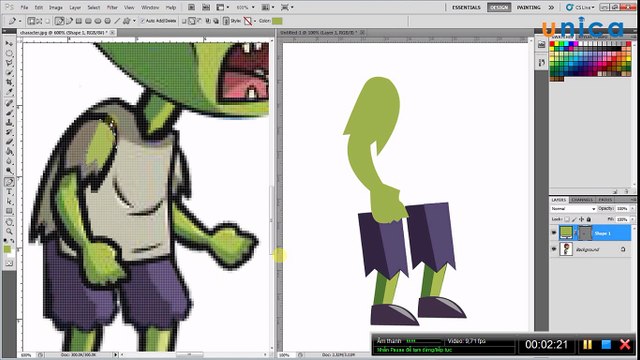Open the Image menu
This screenshot has height=360, width=640.
[56, 7]
